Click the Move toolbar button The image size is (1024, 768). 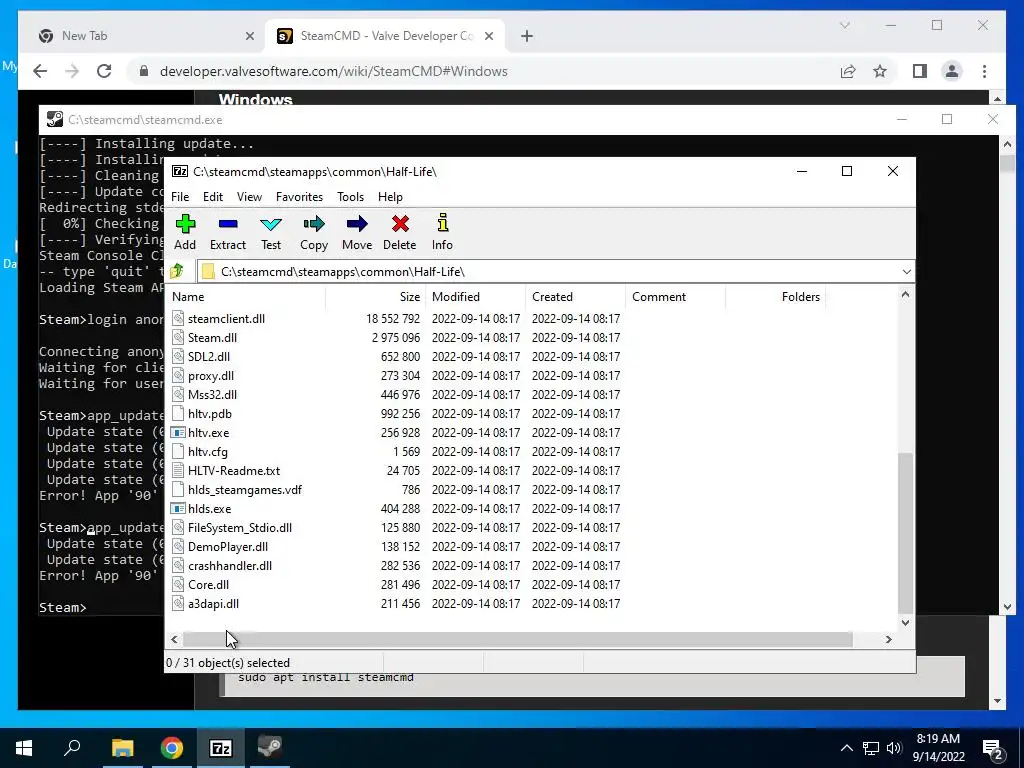click(357, 232)
